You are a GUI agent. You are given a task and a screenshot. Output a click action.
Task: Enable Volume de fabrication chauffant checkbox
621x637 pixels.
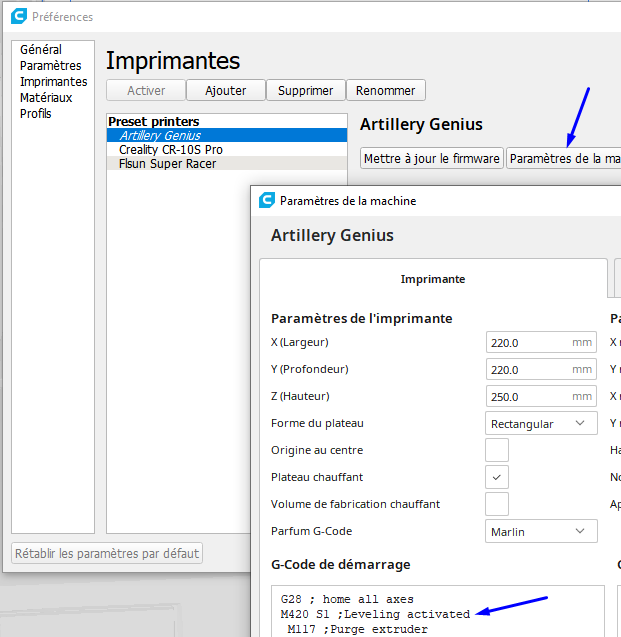(x=497, y=504)
